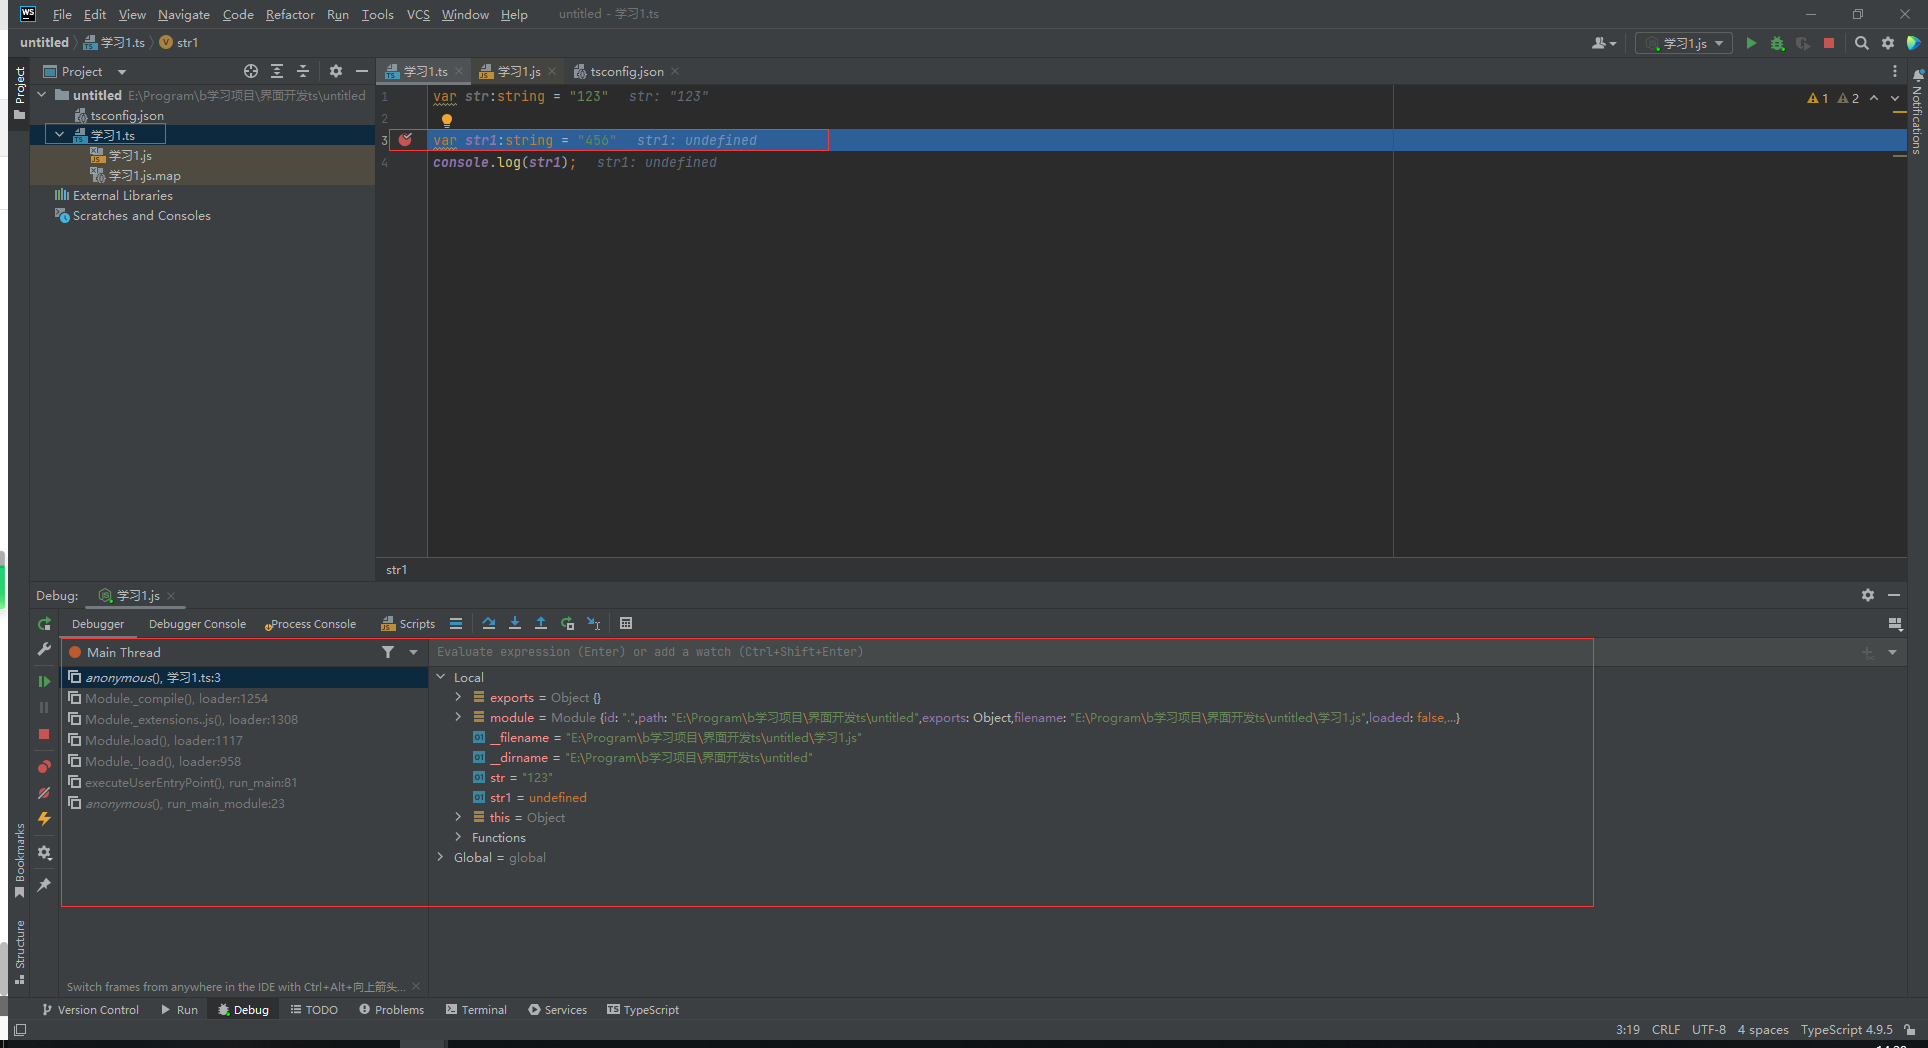This screenshot has height=1048, width=1928.
Task: Open Version Control tool window button
Action: coord(90,1010)
